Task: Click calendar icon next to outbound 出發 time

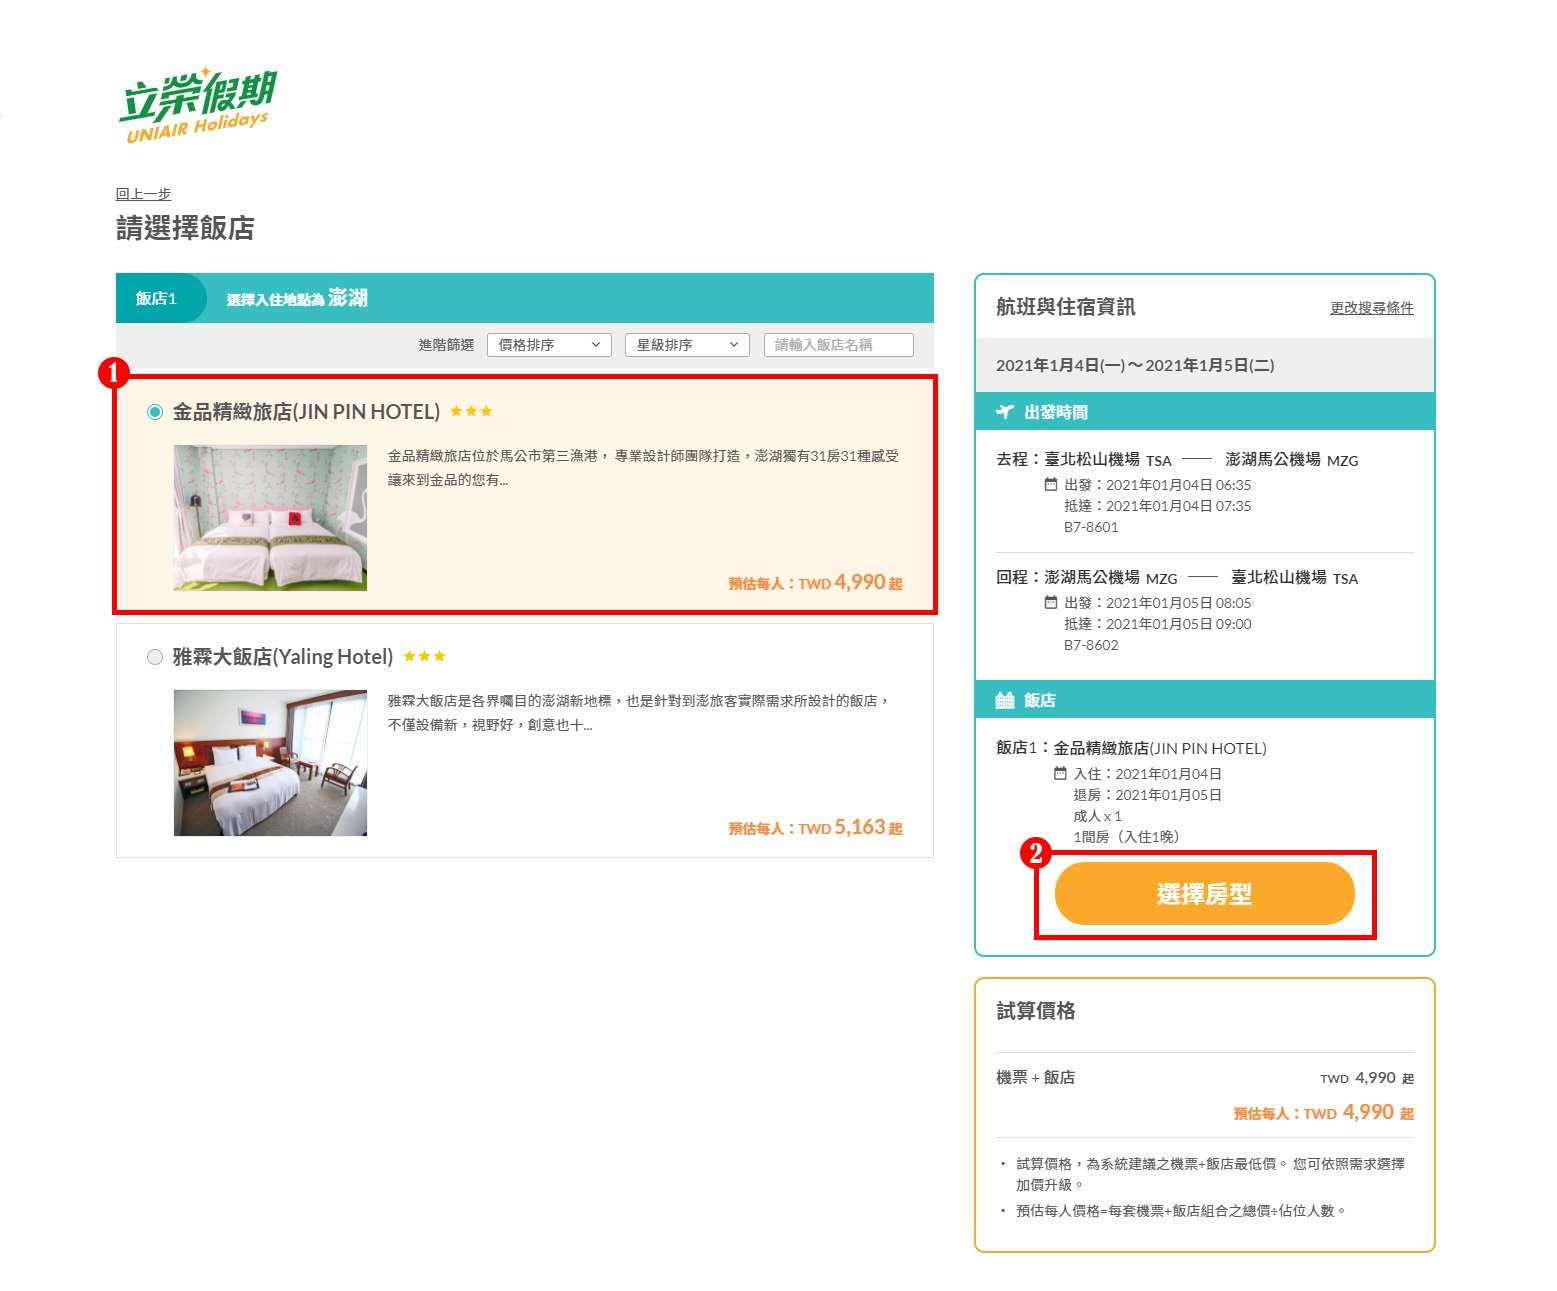Action: point(1050,485)
